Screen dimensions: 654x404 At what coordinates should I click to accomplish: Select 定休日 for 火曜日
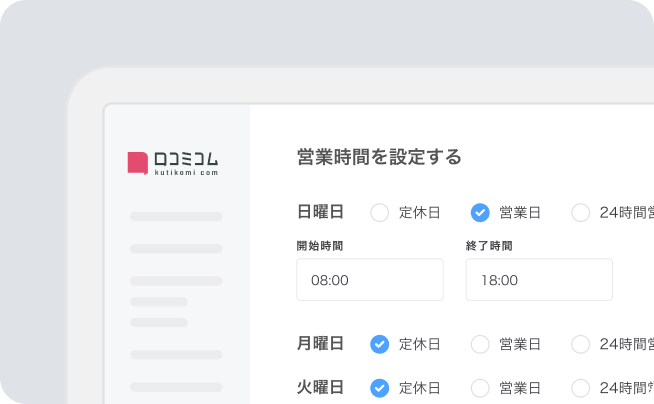pyautogui.click(x=380, y=388)
